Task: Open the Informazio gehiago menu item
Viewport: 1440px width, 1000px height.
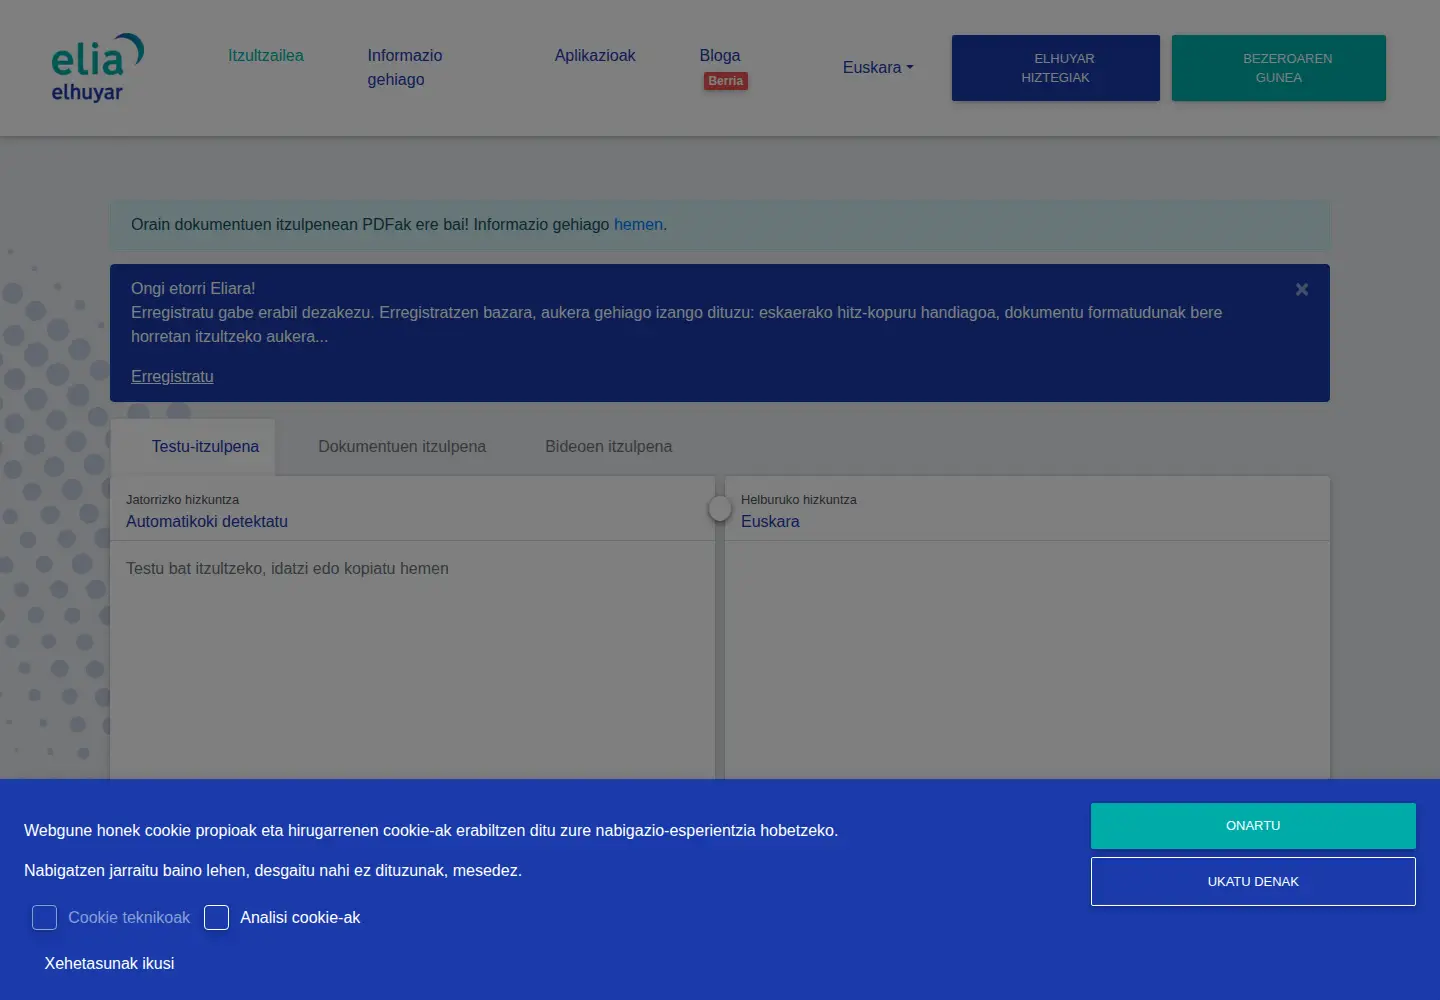Action: pyautogui.click(x=405, y=67)
